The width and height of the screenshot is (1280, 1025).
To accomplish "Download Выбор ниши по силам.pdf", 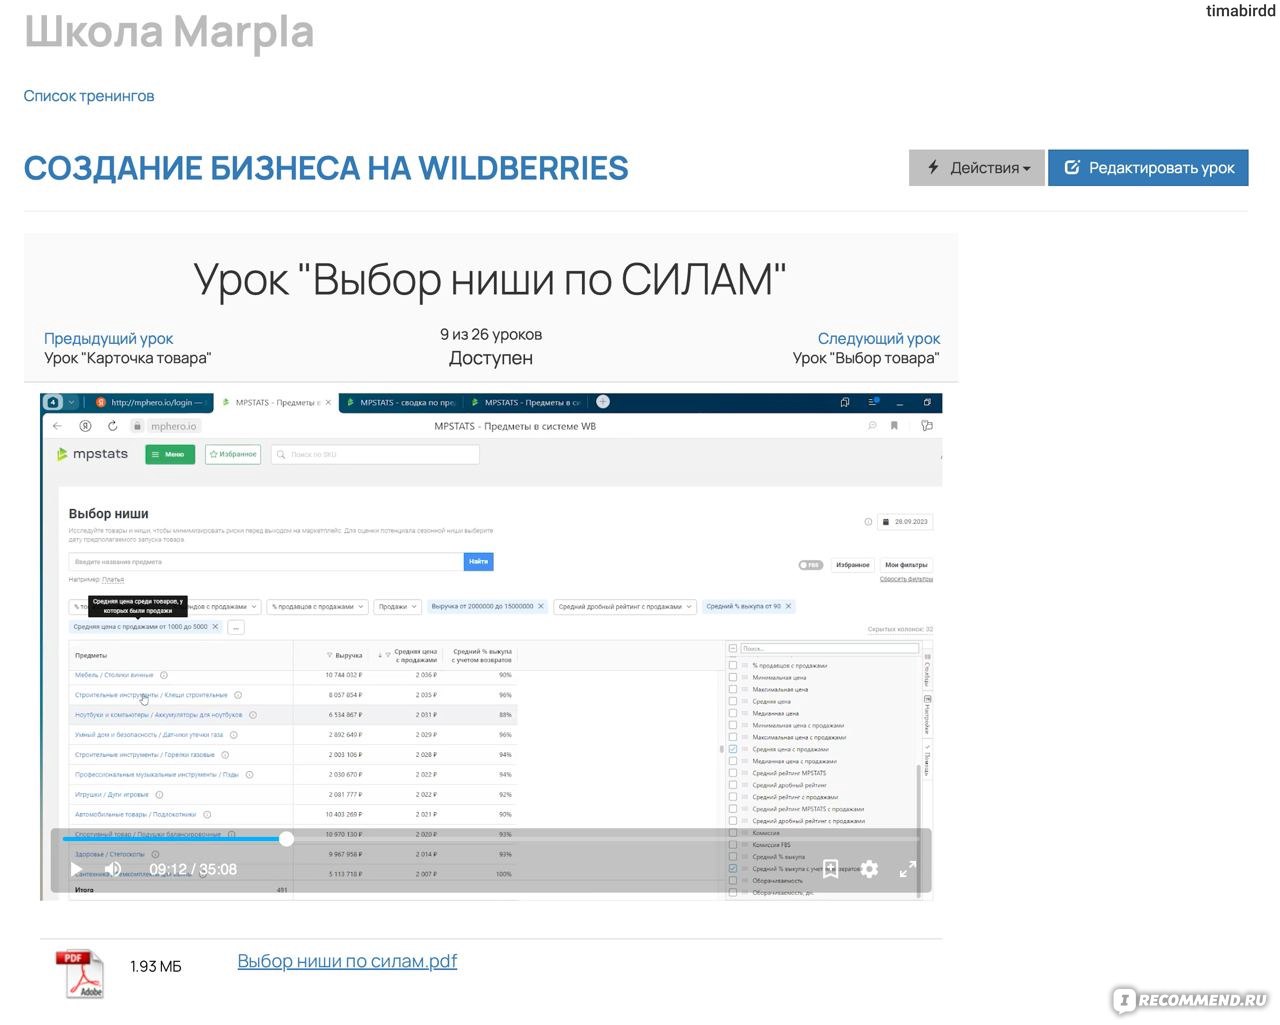I will tap(347, 961).
